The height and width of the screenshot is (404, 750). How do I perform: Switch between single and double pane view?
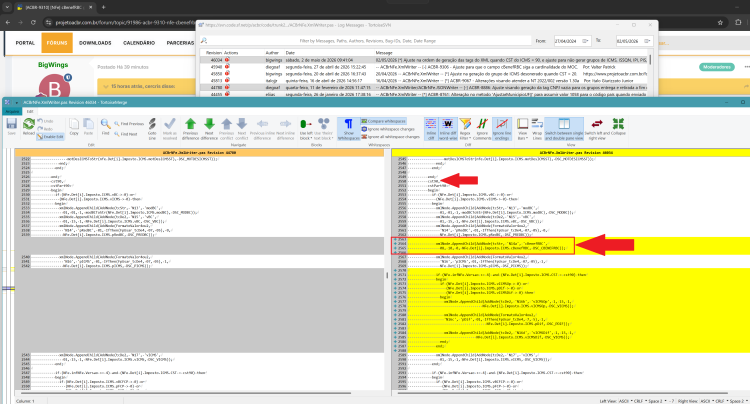tap(564, 129)
